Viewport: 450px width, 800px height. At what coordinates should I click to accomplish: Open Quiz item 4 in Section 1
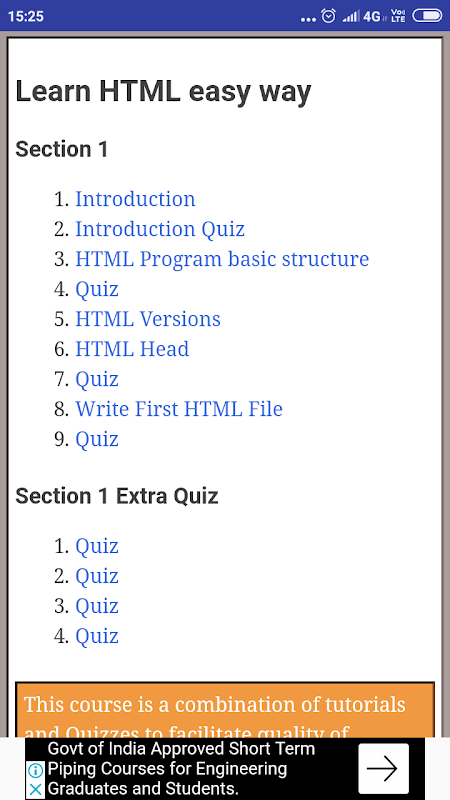pos(97,289)
